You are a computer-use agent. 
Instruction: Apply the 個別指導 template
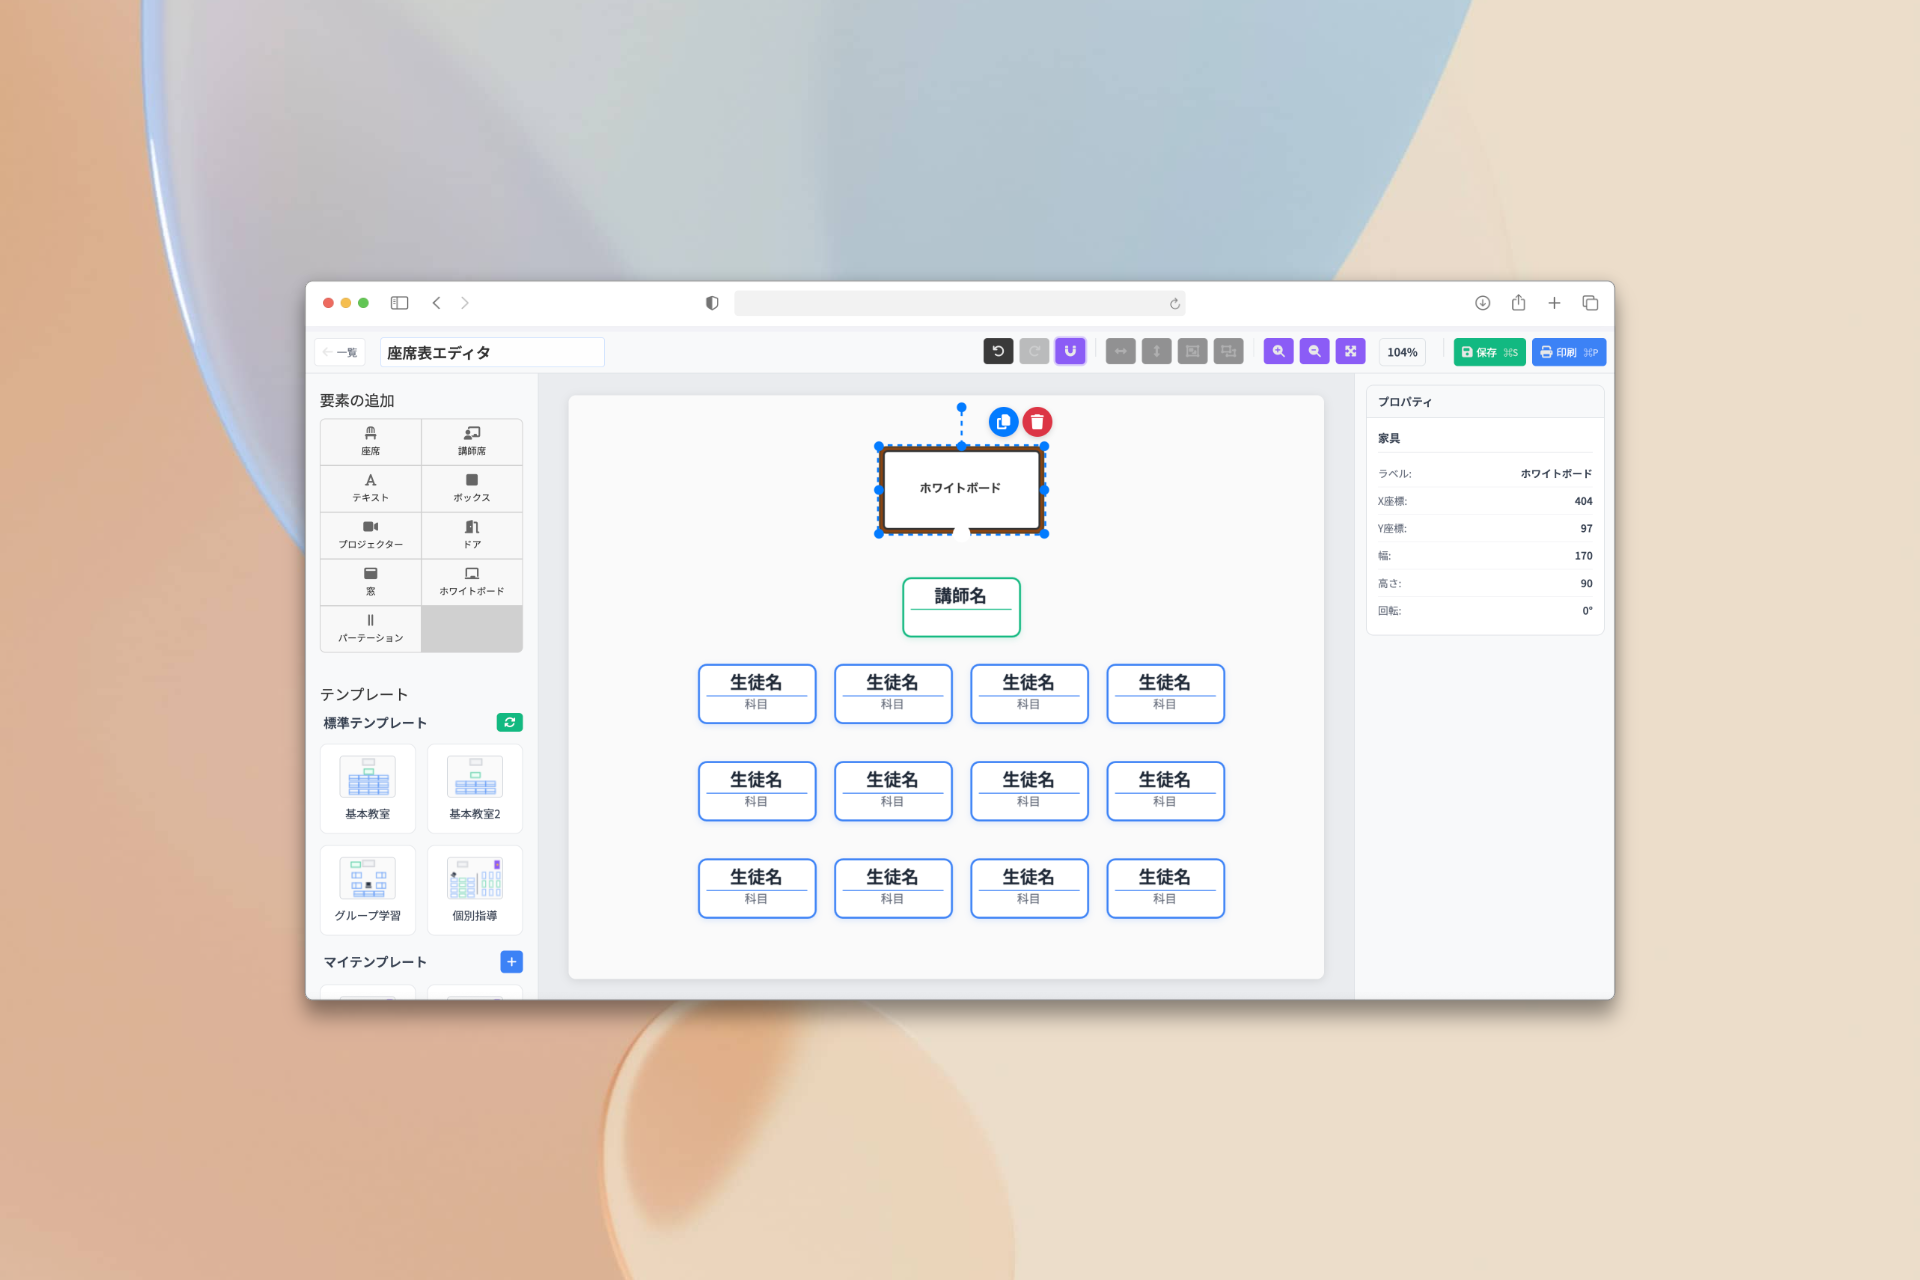[475, 890]
